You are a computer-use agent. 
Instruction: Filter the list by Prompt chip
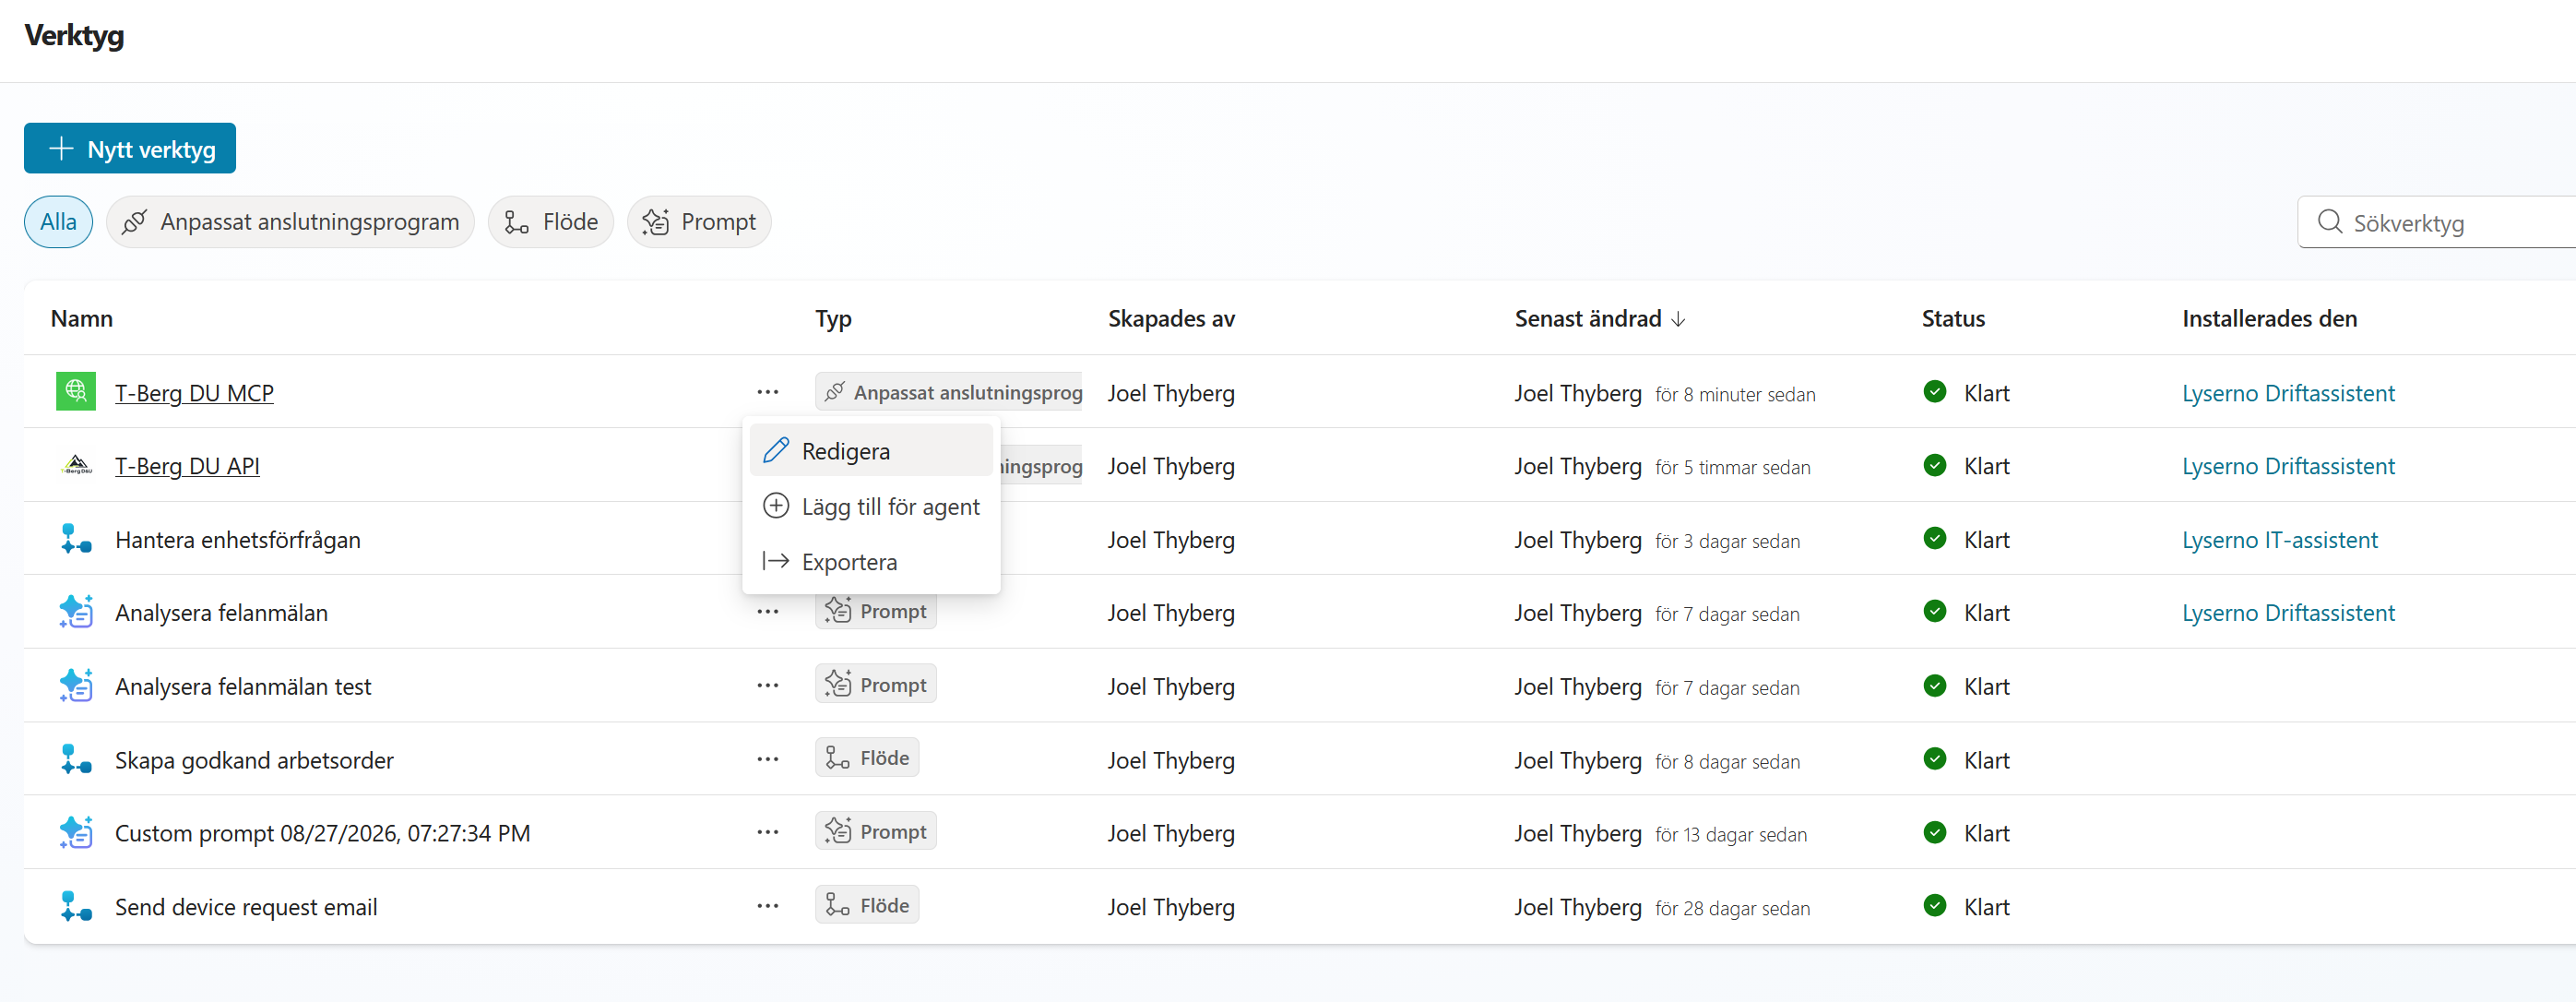tap(699, 222)
